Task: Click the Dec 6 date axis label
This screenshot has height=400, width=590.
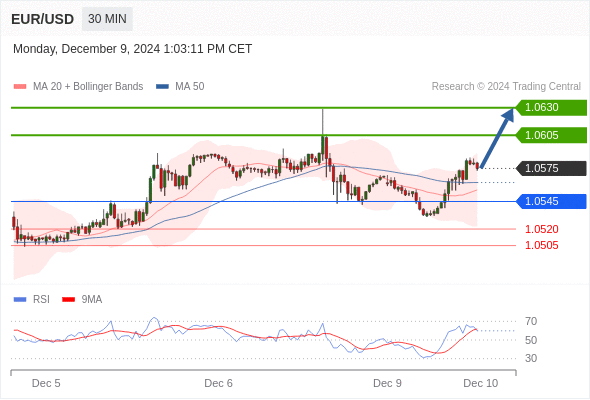Action: (218, 383)
